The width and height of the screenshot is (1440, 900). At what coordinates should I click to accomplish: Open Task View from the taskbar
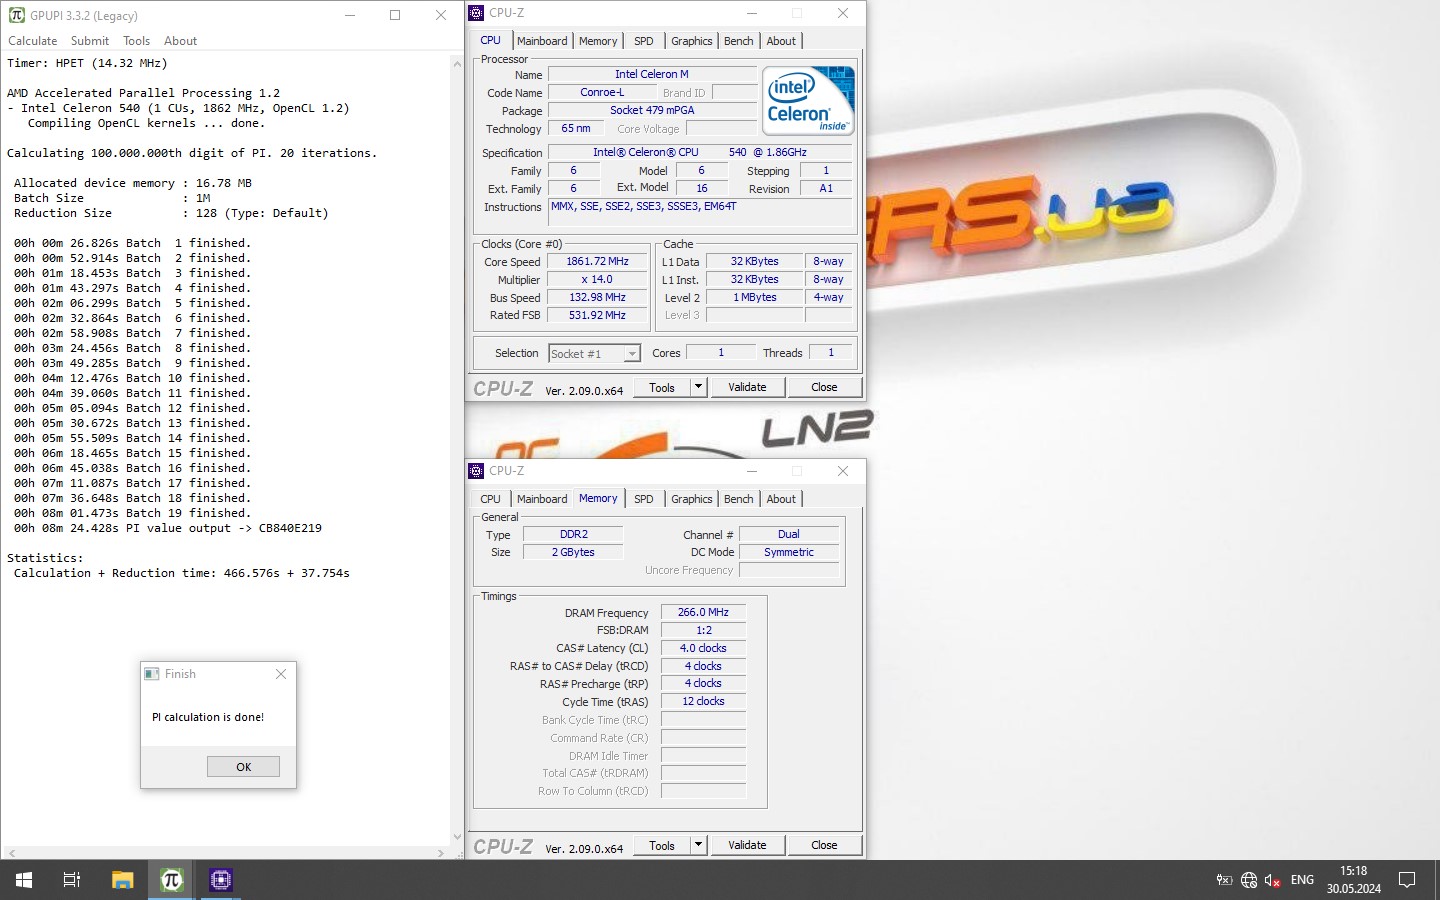point(72,880)
